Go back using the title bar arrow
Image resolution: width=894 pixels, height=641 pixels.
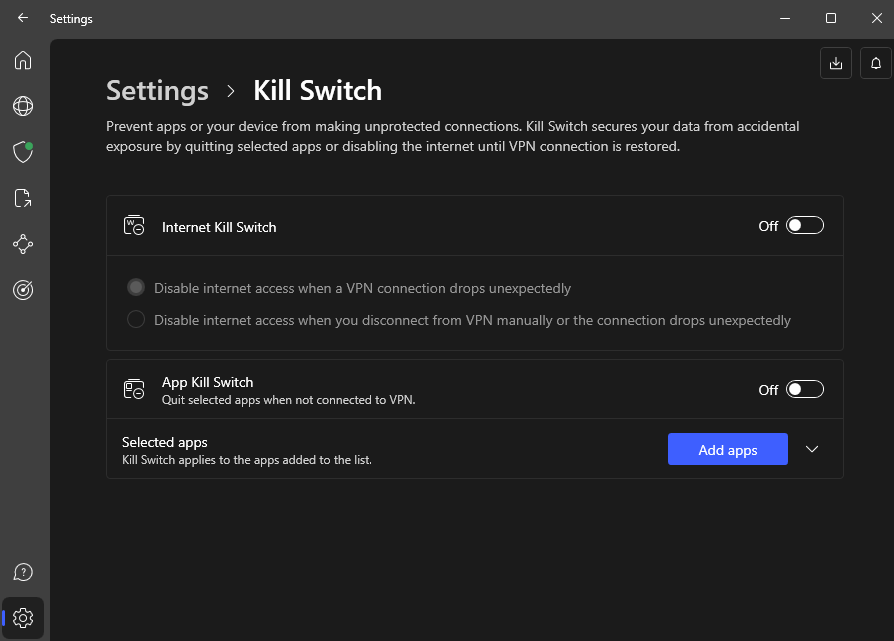tap(23, 18)
